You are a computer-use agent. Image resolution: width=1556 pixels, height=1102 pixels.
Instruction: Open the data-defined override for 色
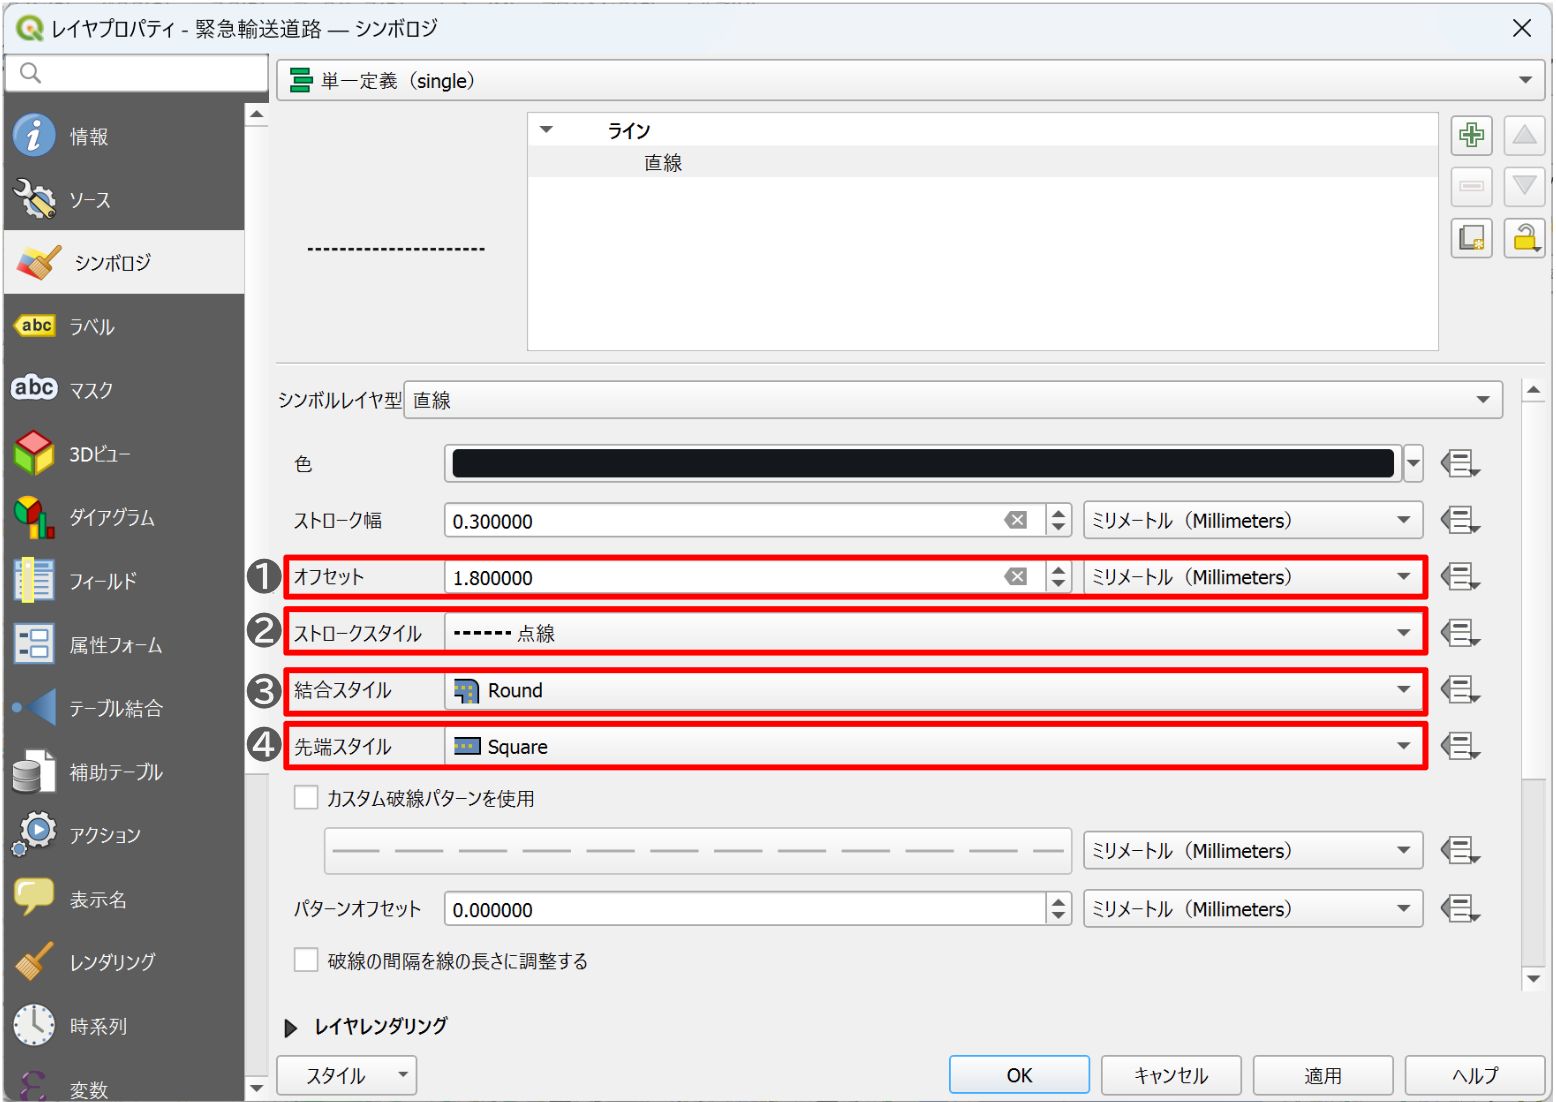point(1459,464)
